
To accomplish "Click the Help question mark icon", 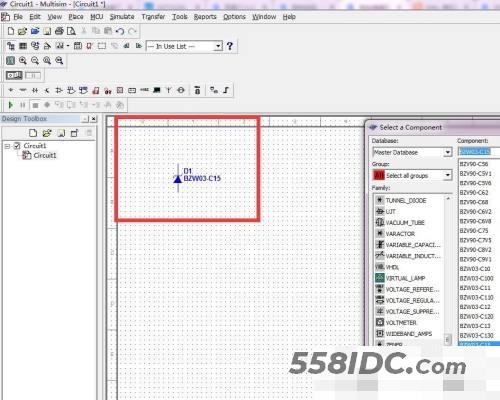I will tap(230, 46).
